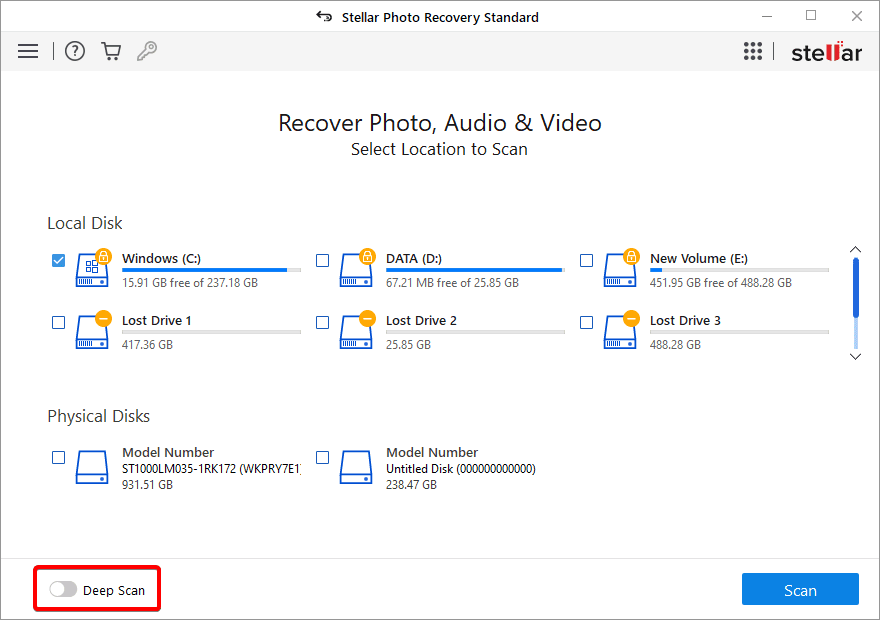Select the Lost Drive 2 label
This screenshot has height=620, width=880.
coord(421,320)
